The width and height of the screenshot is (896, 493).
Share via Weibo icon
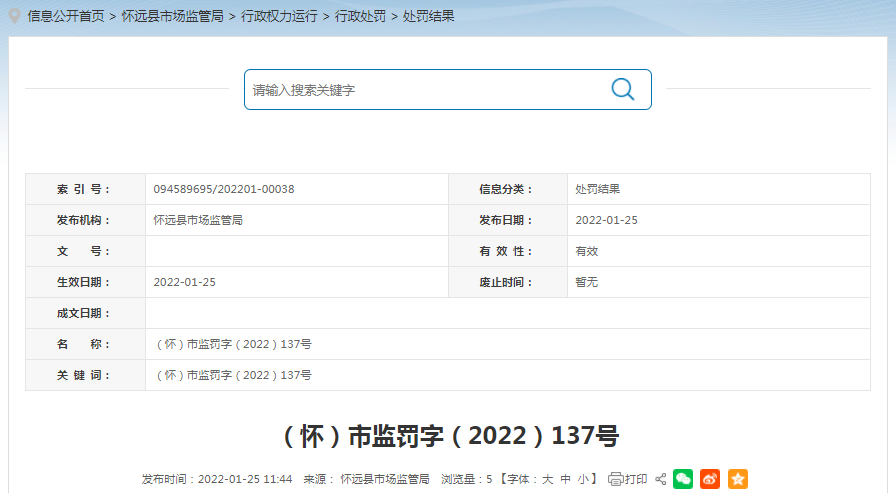pyautogui.click(x=710, y=479)
